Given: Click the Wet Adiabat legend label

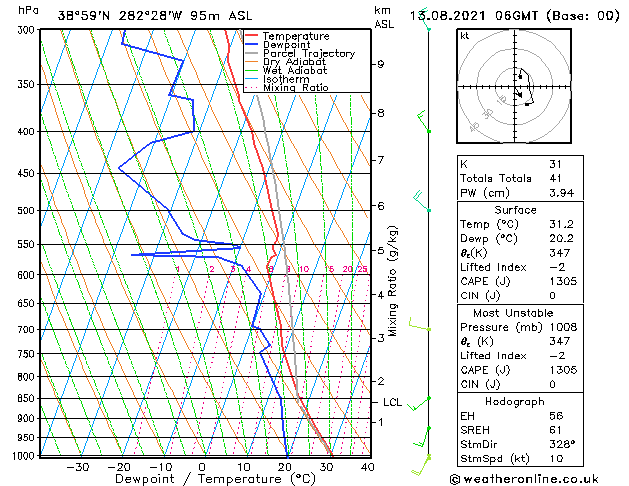Looking at the screenshot, I should pyautogui.click(x=295, y=71).
